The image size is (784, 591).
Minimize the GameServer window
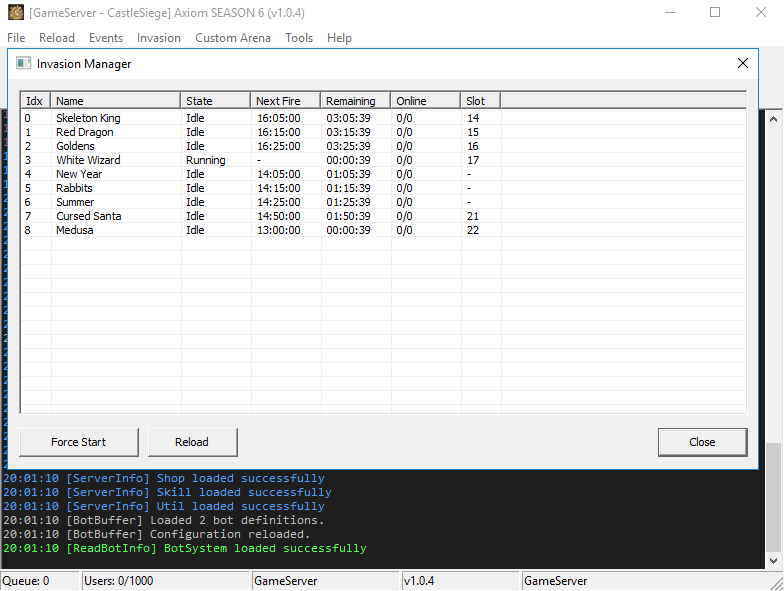click(670, 12)
